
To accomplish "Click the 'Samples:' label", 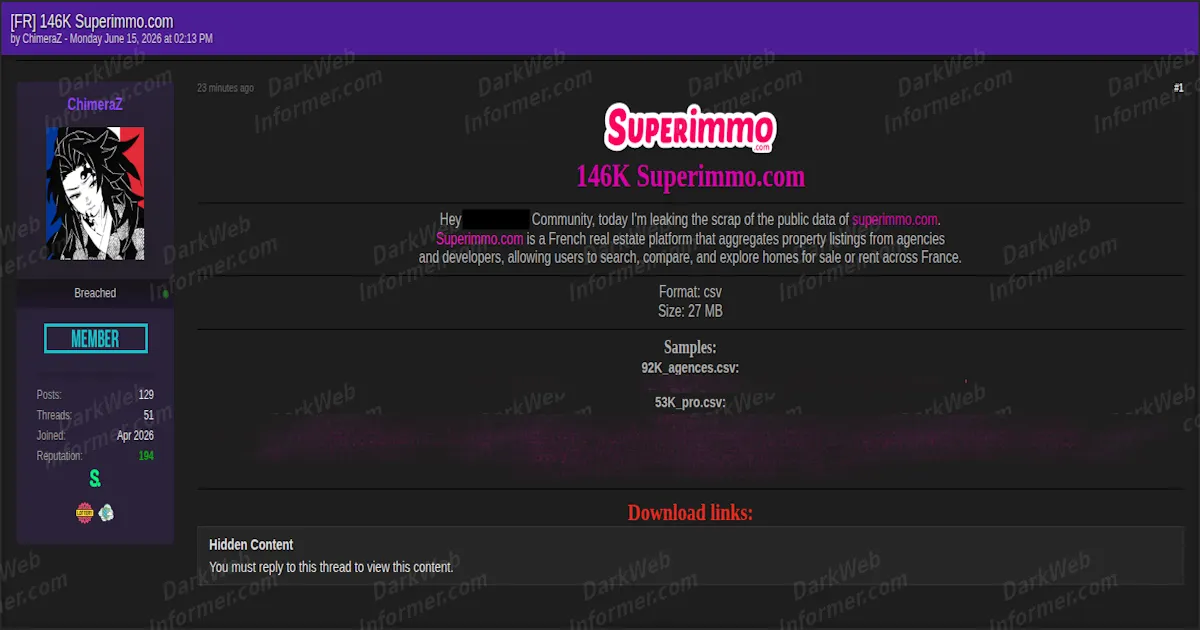I will (x=690, y=348).
